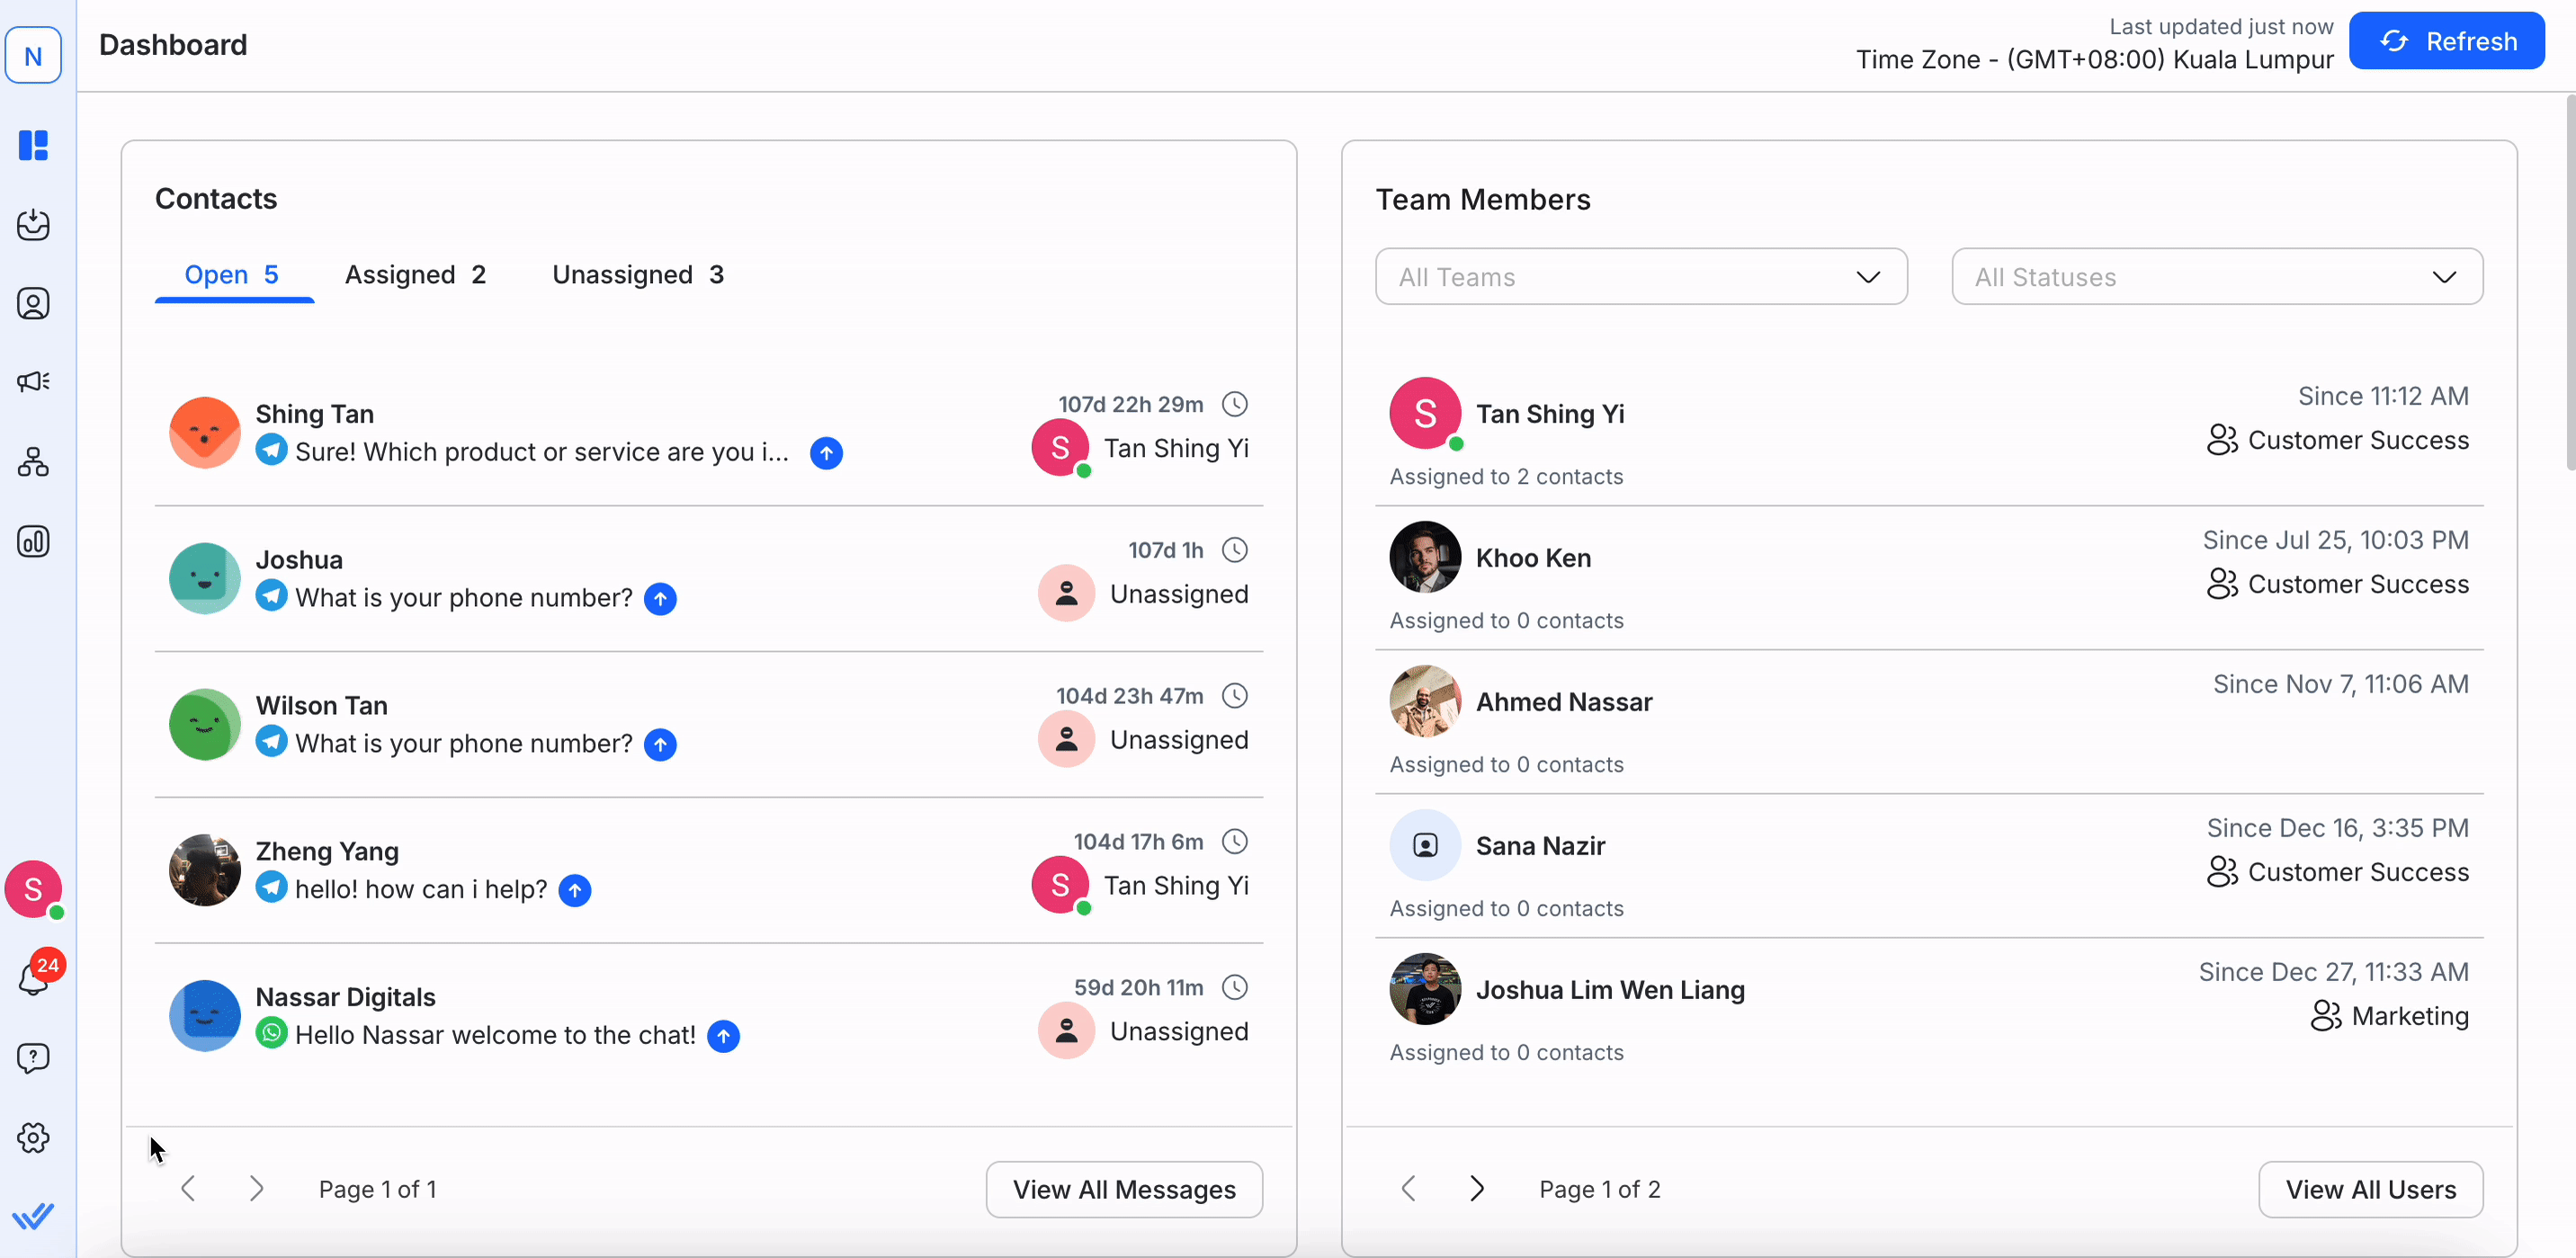2576x1258 pixels.
Task: Open the Help question bubble icon
Action: click(x=33, y=1057)
